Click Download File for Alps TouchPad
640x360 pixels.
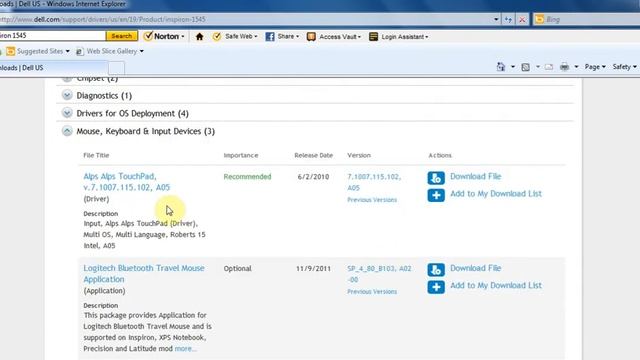click(476, 176)
